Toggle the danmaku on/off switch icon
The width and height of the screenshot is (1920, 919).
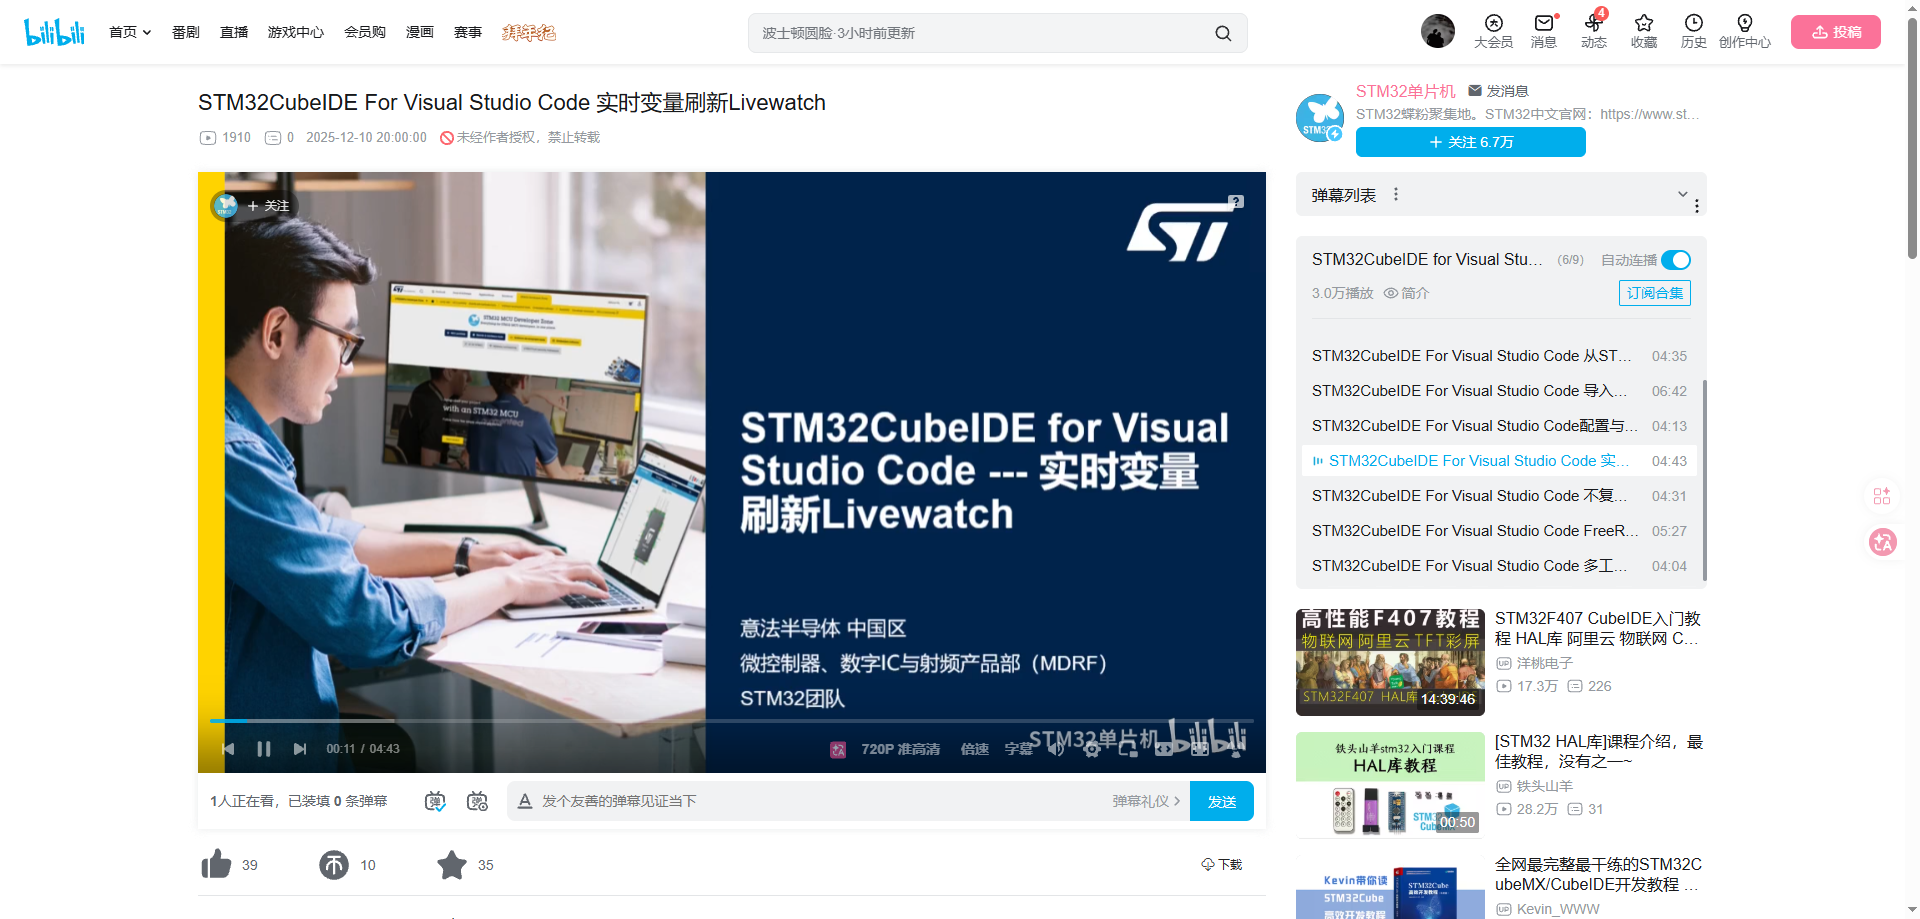click(435, 801)
